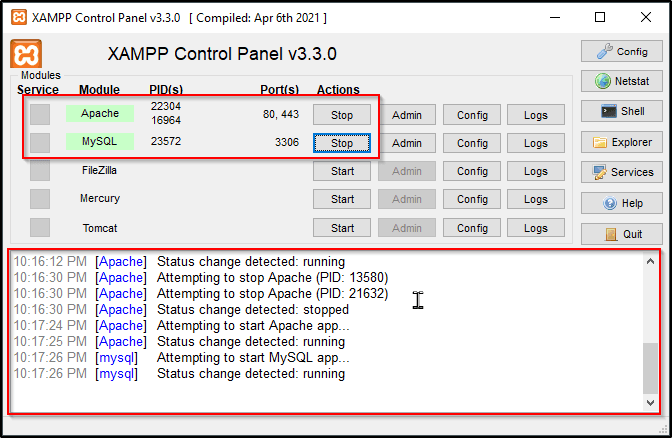Image resolution: width=672 pixels, height=438 pixels.
Task: Open Apache Admin page
Action: tap(407, 115)
